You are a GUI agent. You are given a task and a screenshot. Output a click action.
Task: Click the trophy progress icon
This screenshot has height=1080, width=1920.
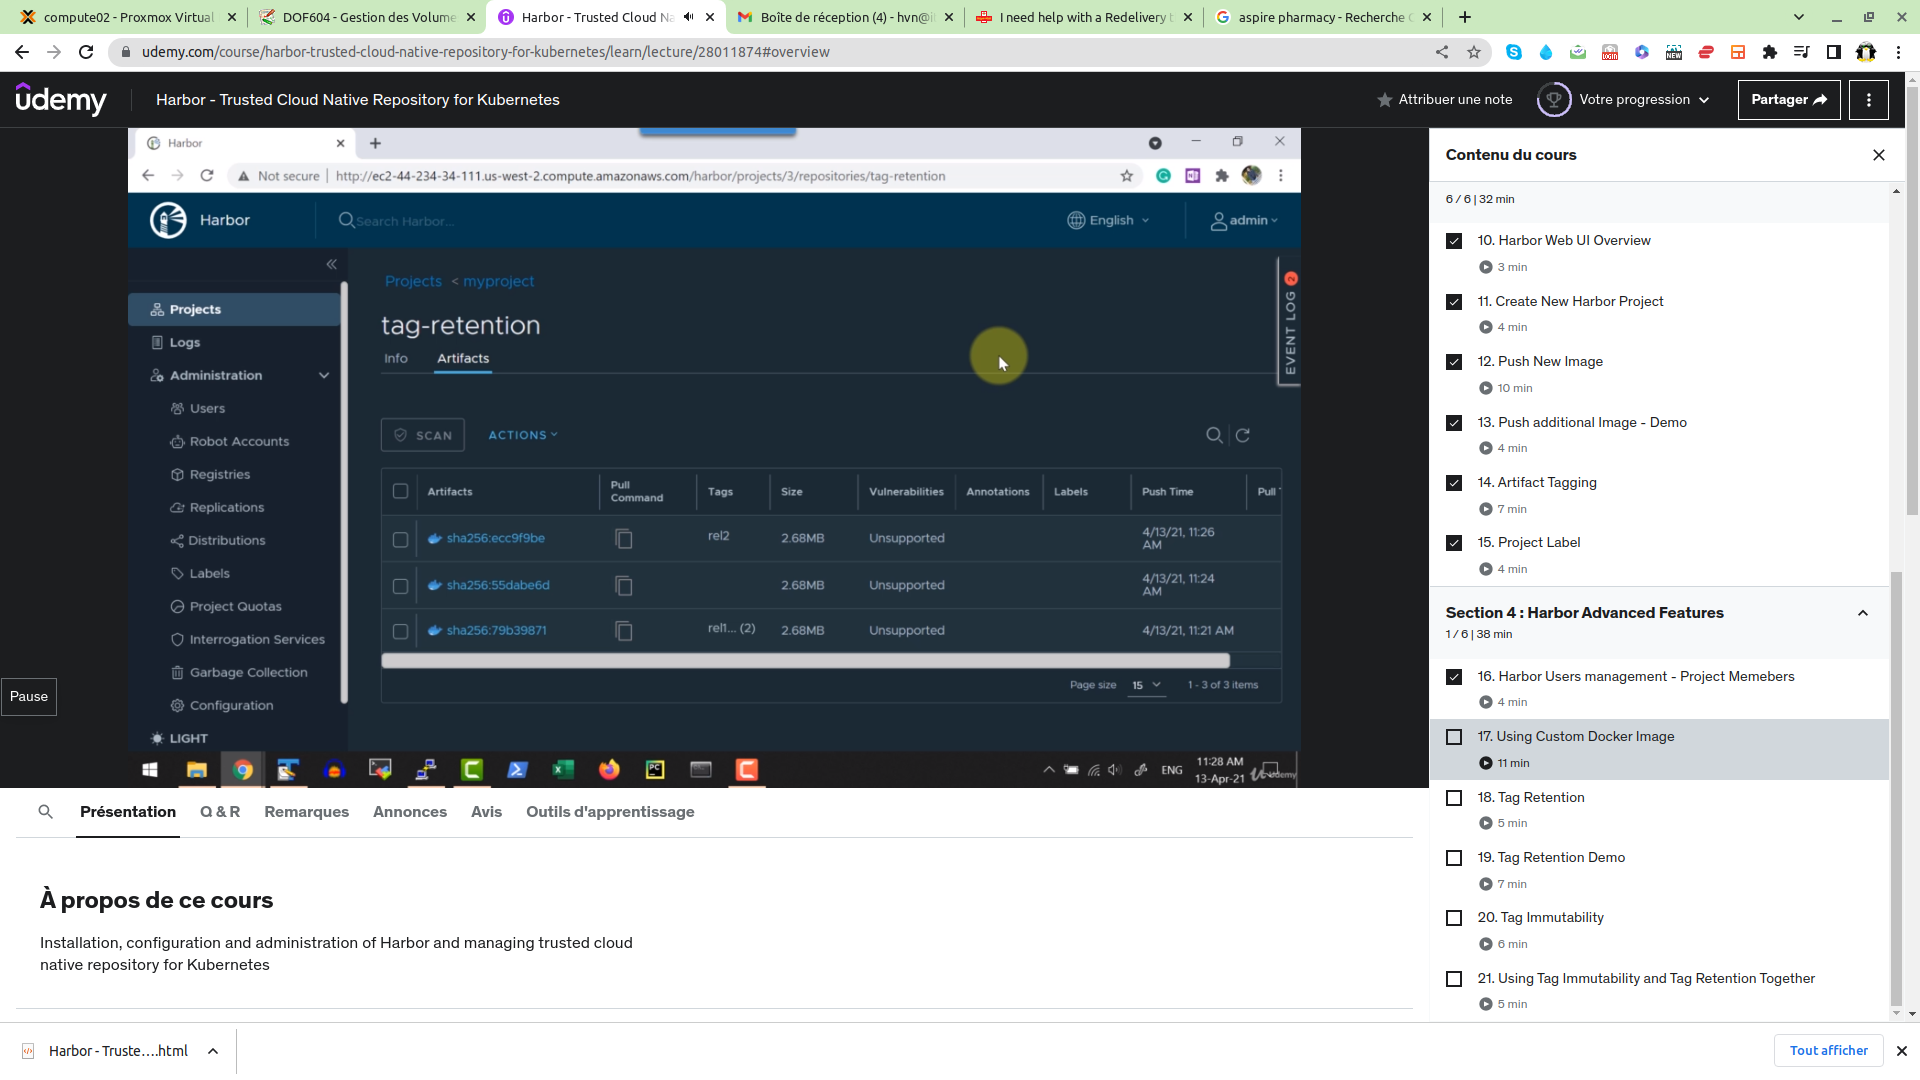coord(1554,100)
